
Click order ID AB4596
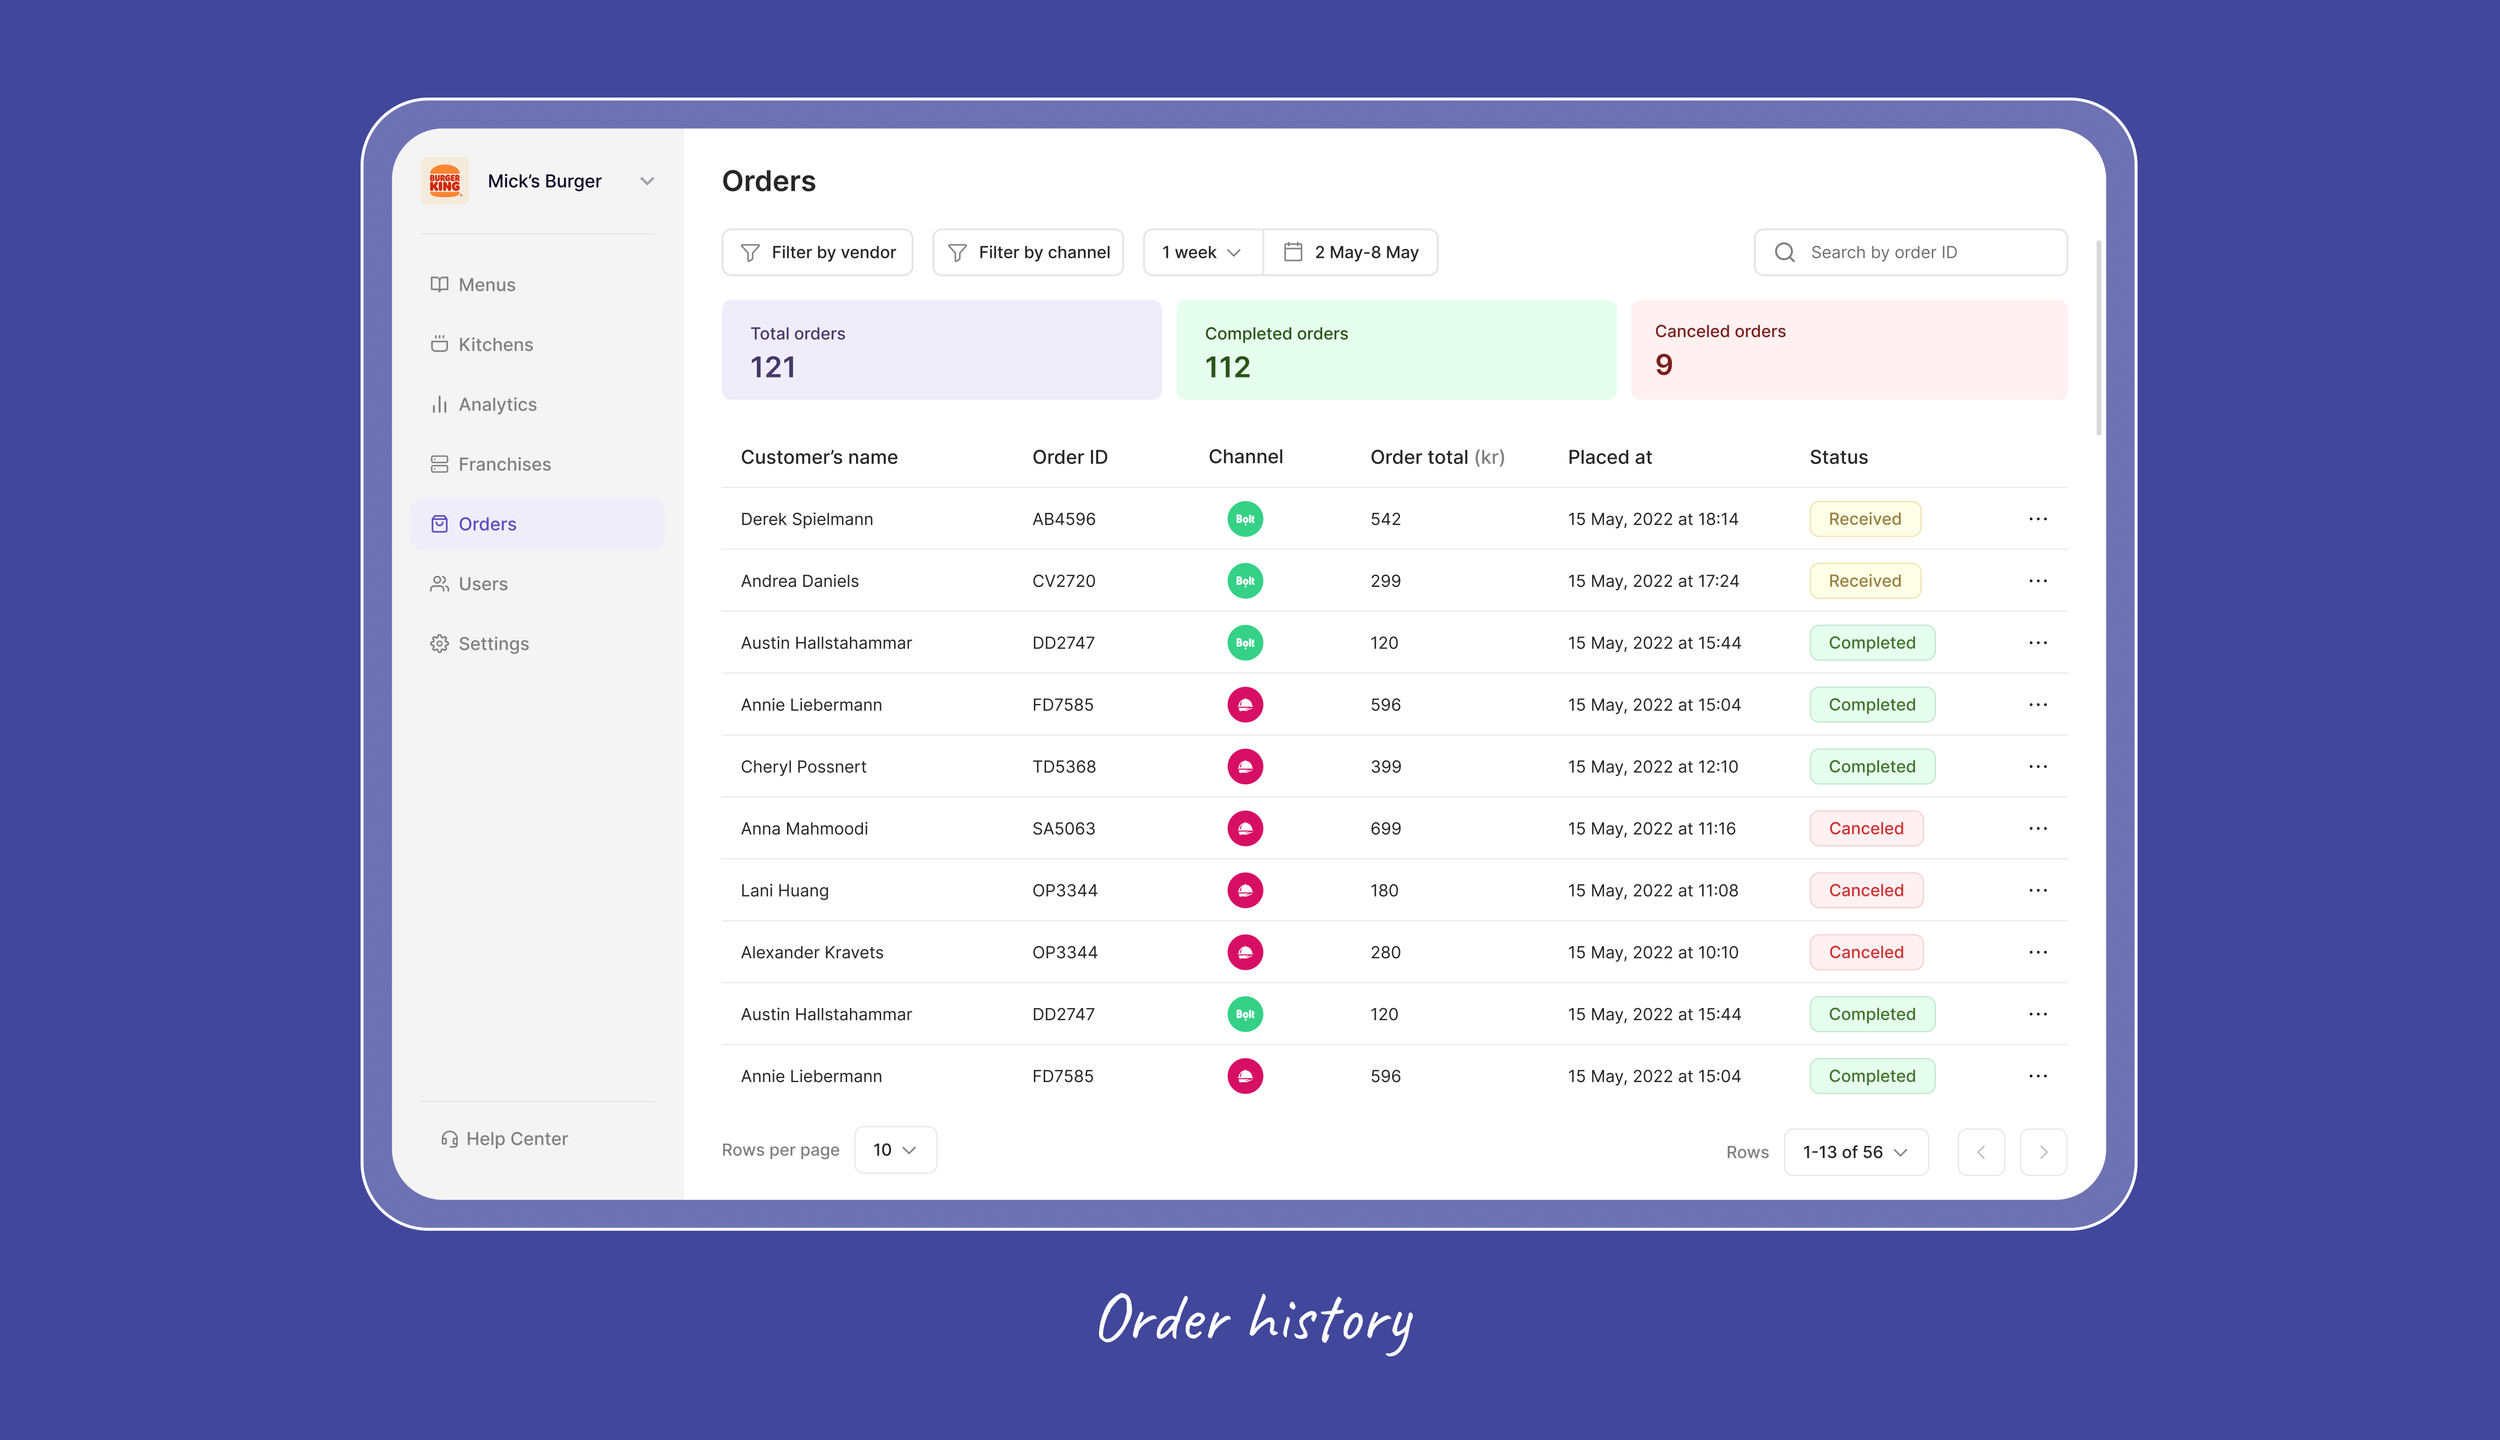1064,519
